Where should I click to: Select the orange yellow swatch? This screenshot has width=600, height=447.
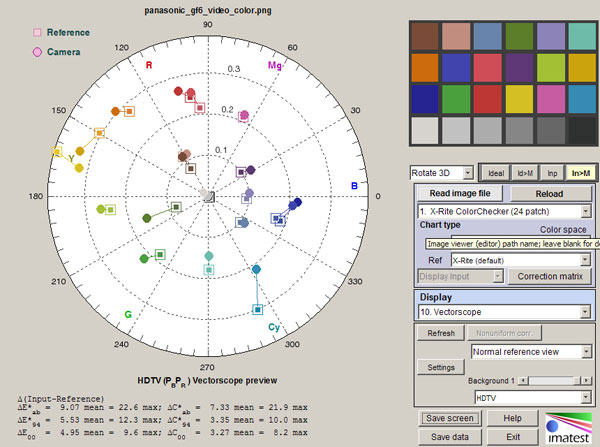pos(582,68)
